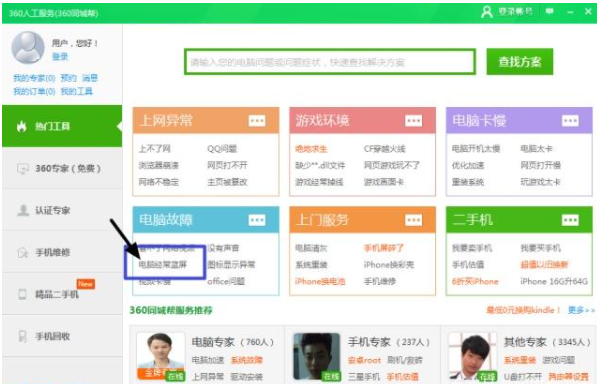Screen dimensions: 597x384
Task: Click the 图标显示异常 link
Action: (x=231, y=264)
